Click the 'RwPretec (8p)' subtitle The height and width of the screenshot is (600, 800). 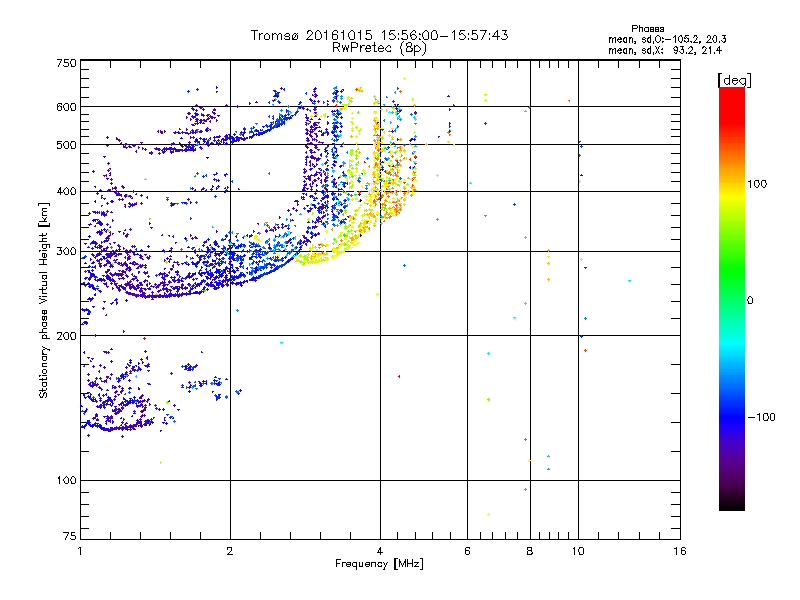(379, 48)
